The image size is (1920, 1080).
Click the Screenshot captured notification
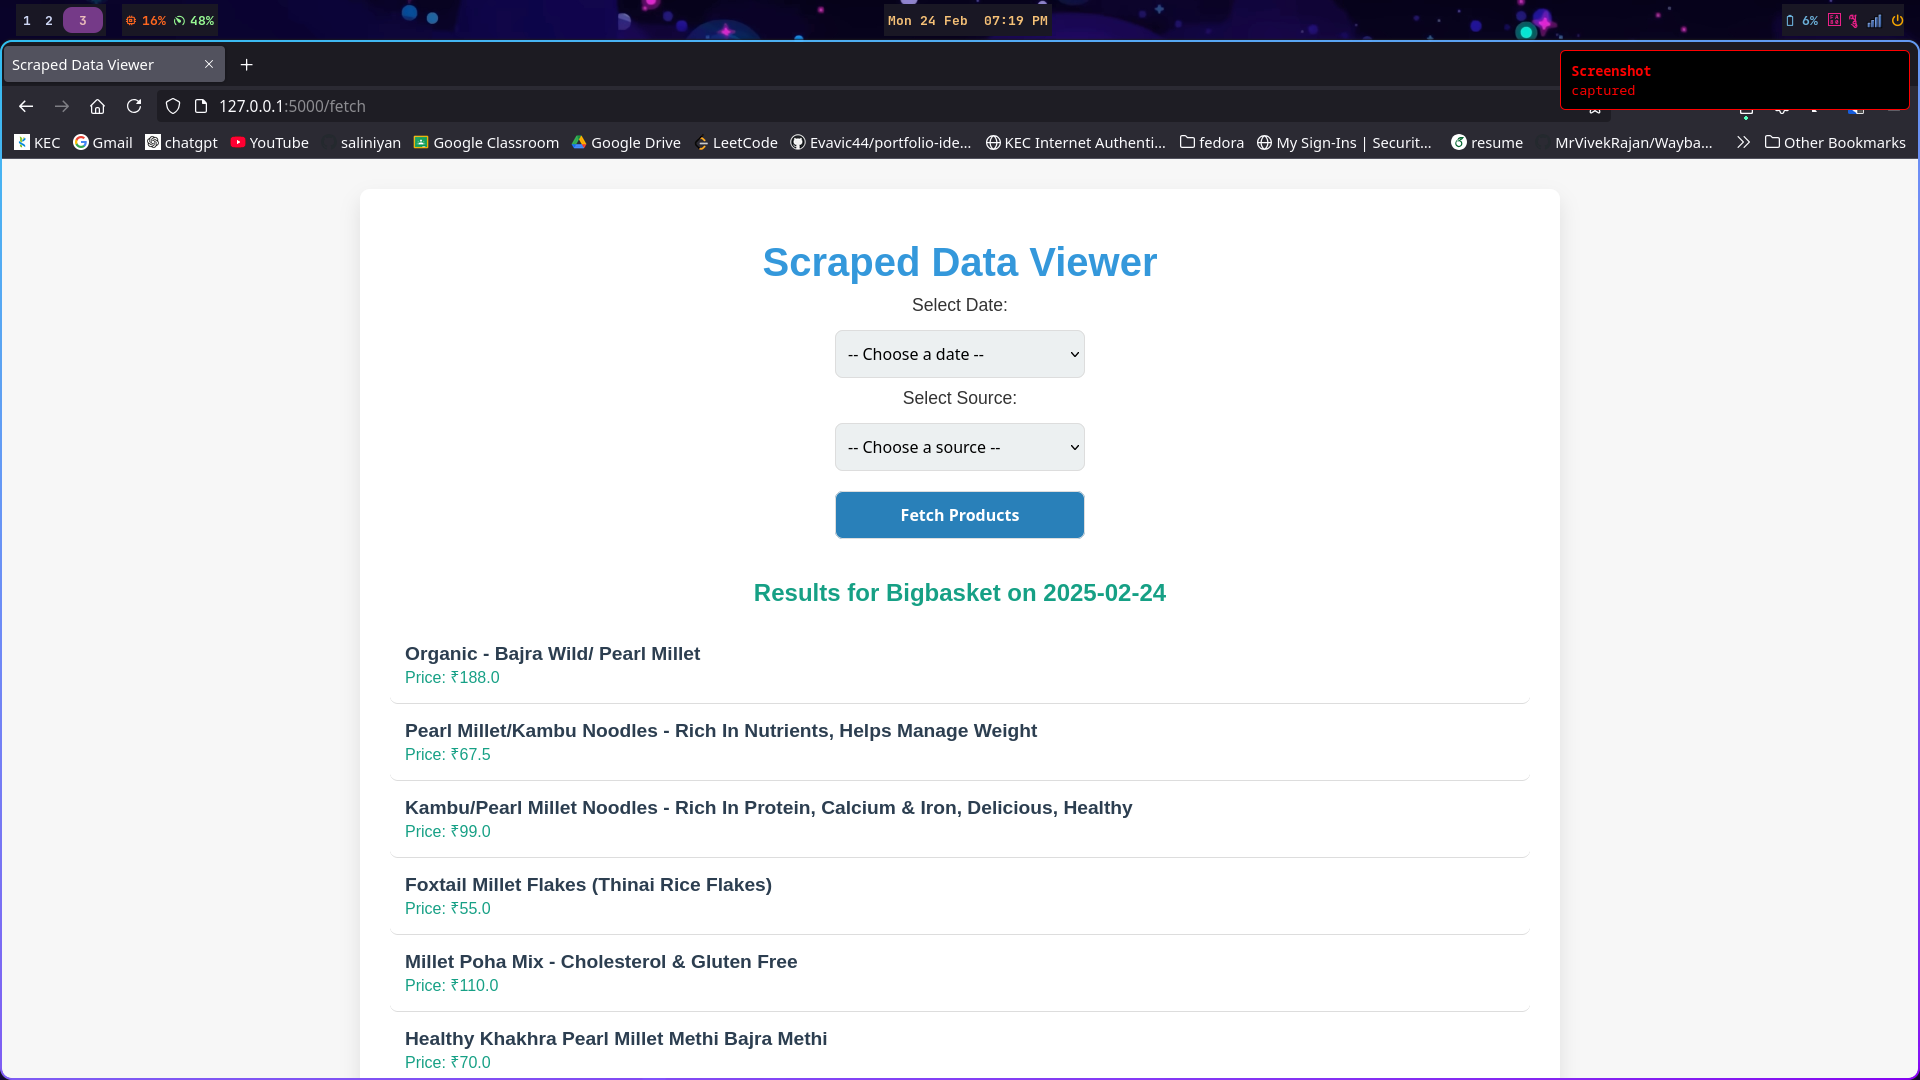[x=1735, y=80]
